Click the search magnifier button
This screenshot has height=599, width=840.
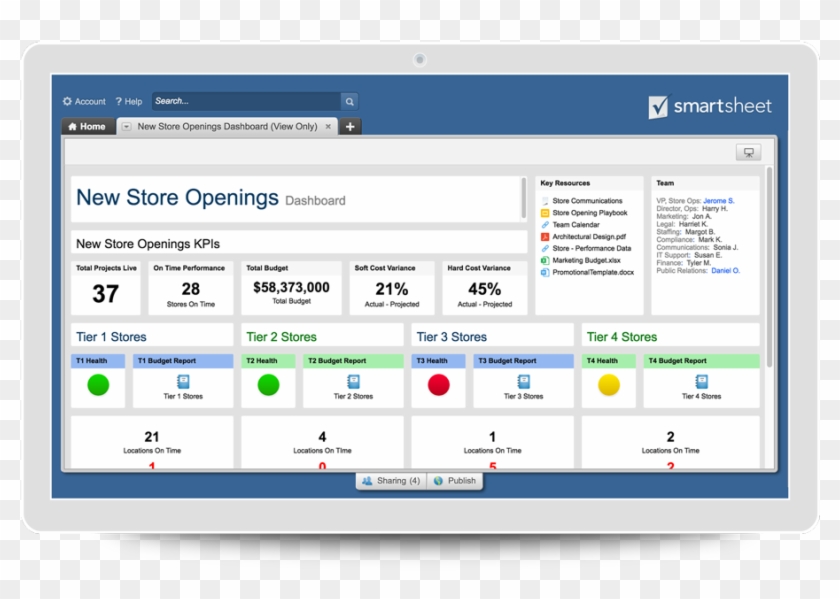pyautogui.click(x=349, y=101)
